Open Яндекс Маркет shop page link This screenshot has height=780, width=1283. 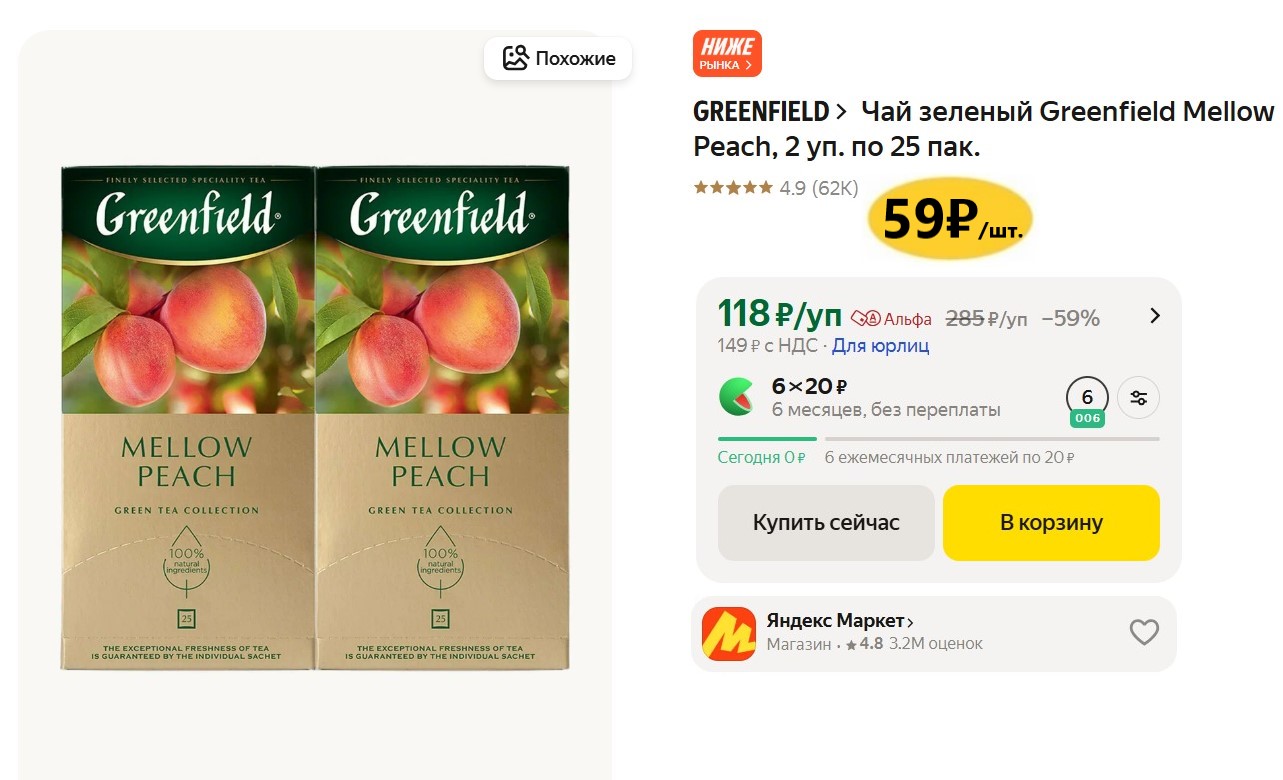click(840, 621)
